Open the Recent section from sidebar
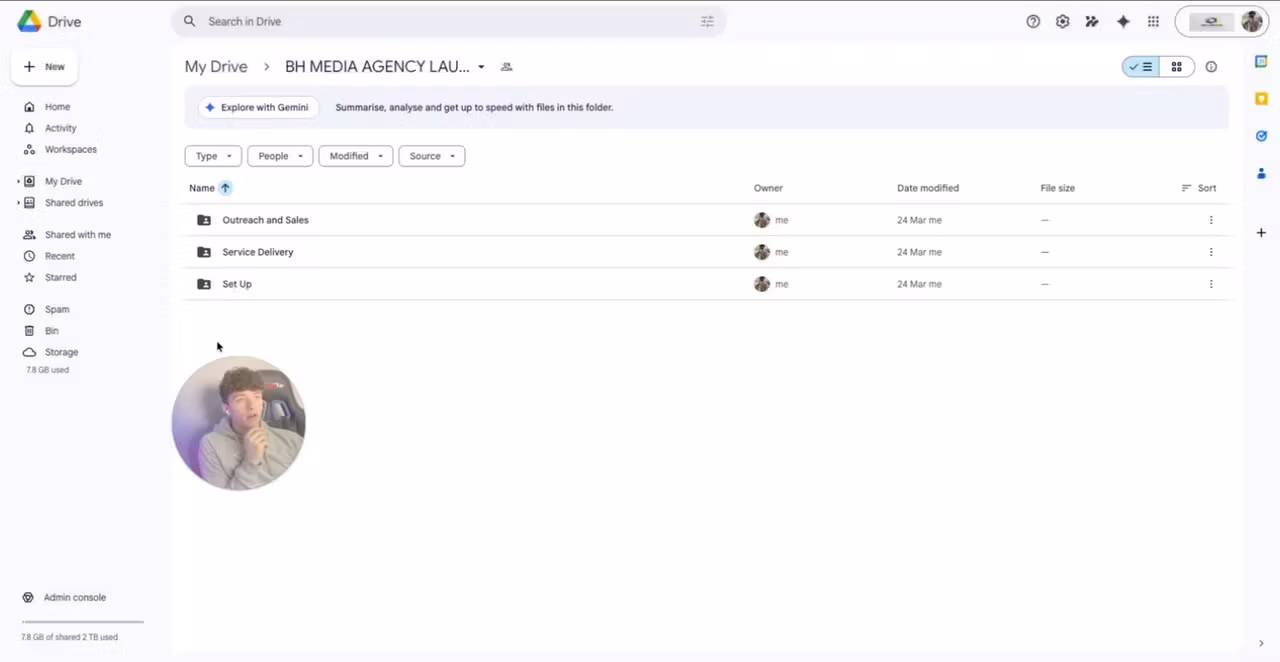1280x662 pixels. click(x=59, y=255)
